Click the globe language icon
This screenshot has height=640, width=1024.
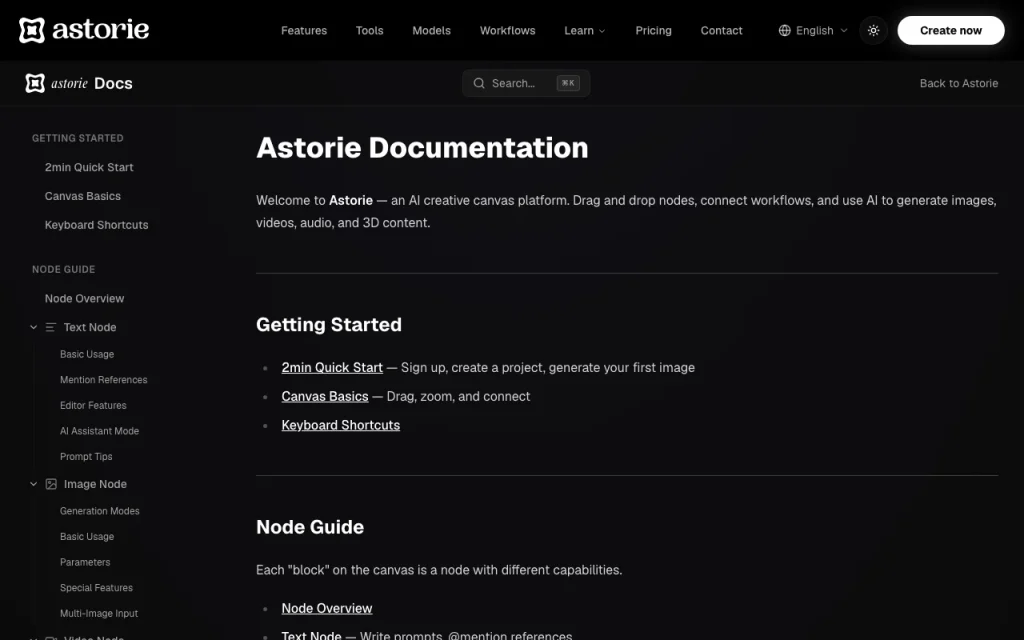tap(784, 31)
